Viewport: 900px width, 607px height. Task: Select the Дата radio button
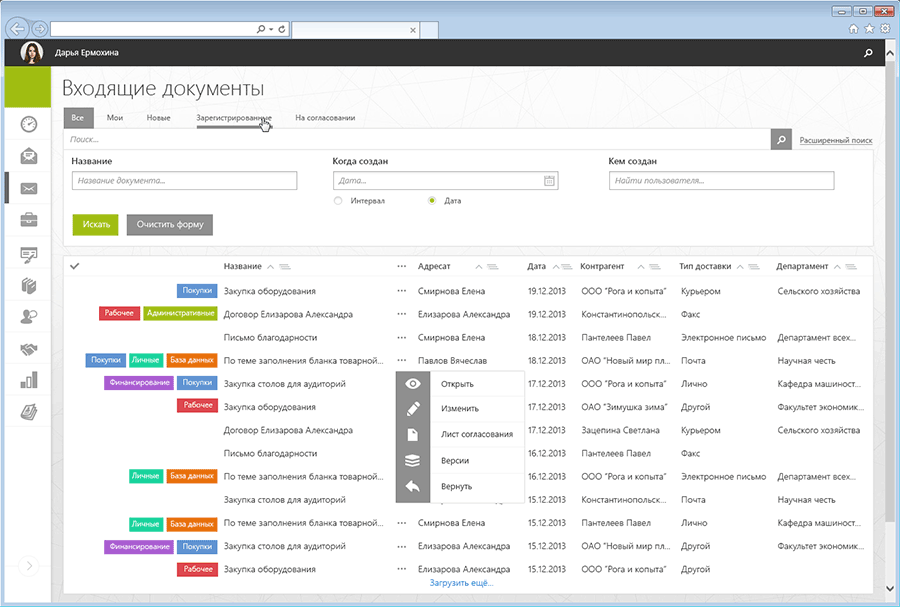coord(431,201)
